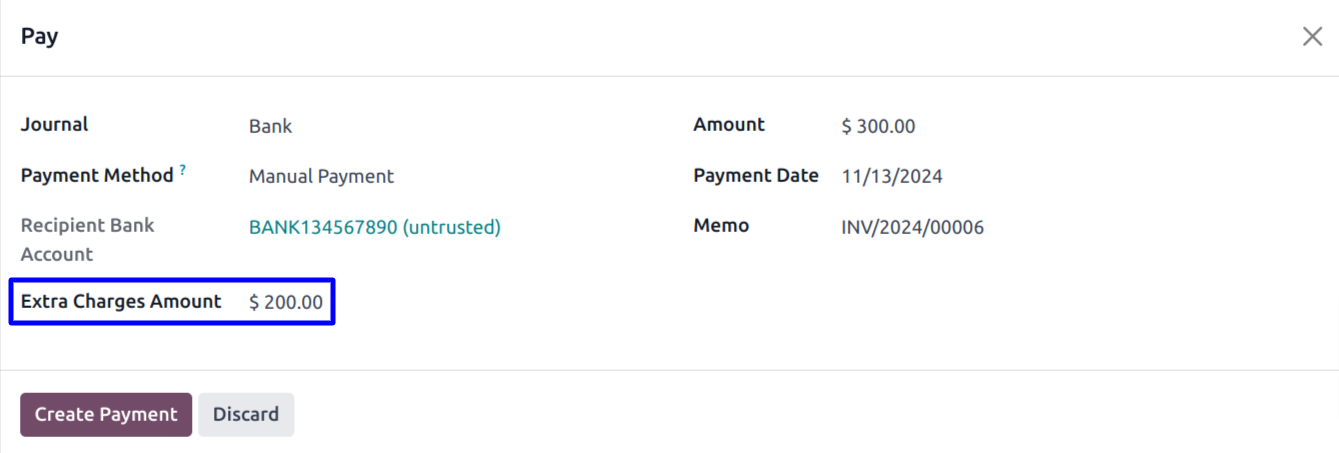Click the Amount label
This screenshot has width=1339, height=453.
[729, 125]
